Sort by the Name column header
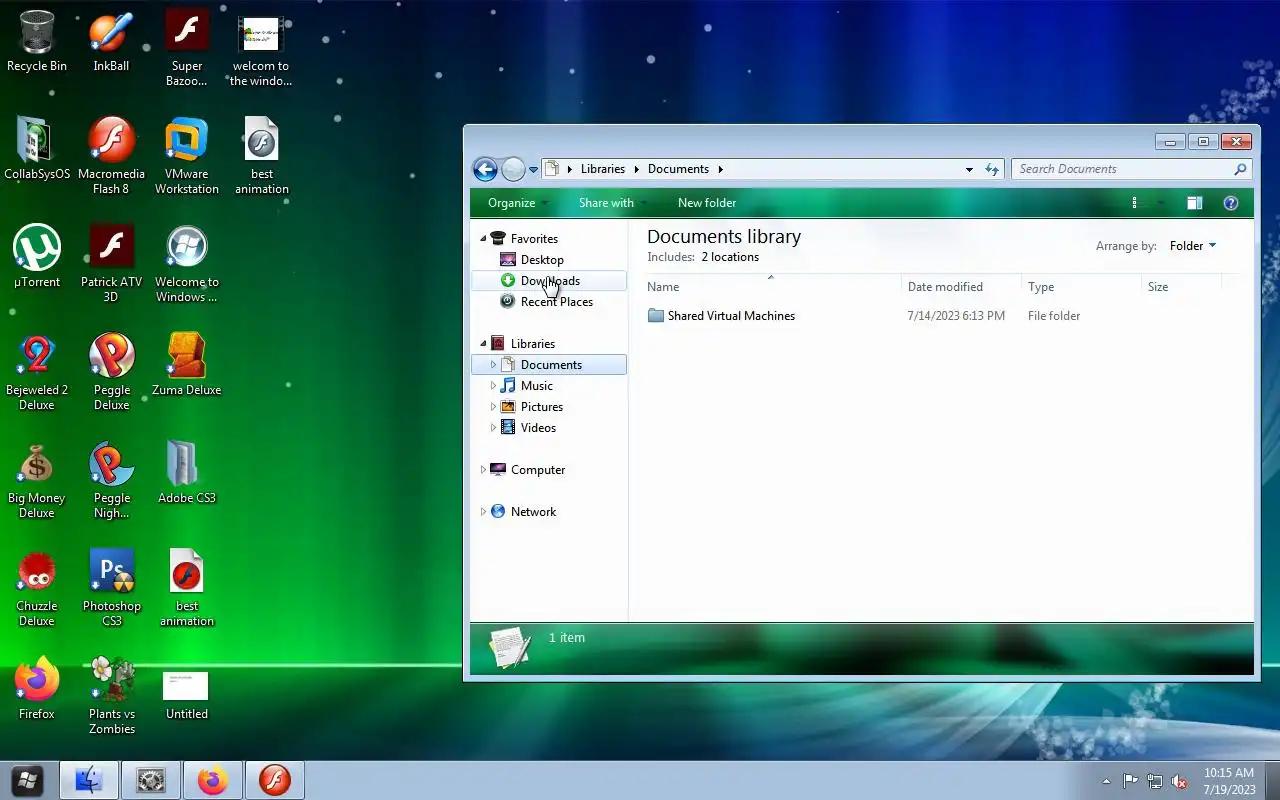The width and height of the screenshot is (1280, 800). pos(773,287)
